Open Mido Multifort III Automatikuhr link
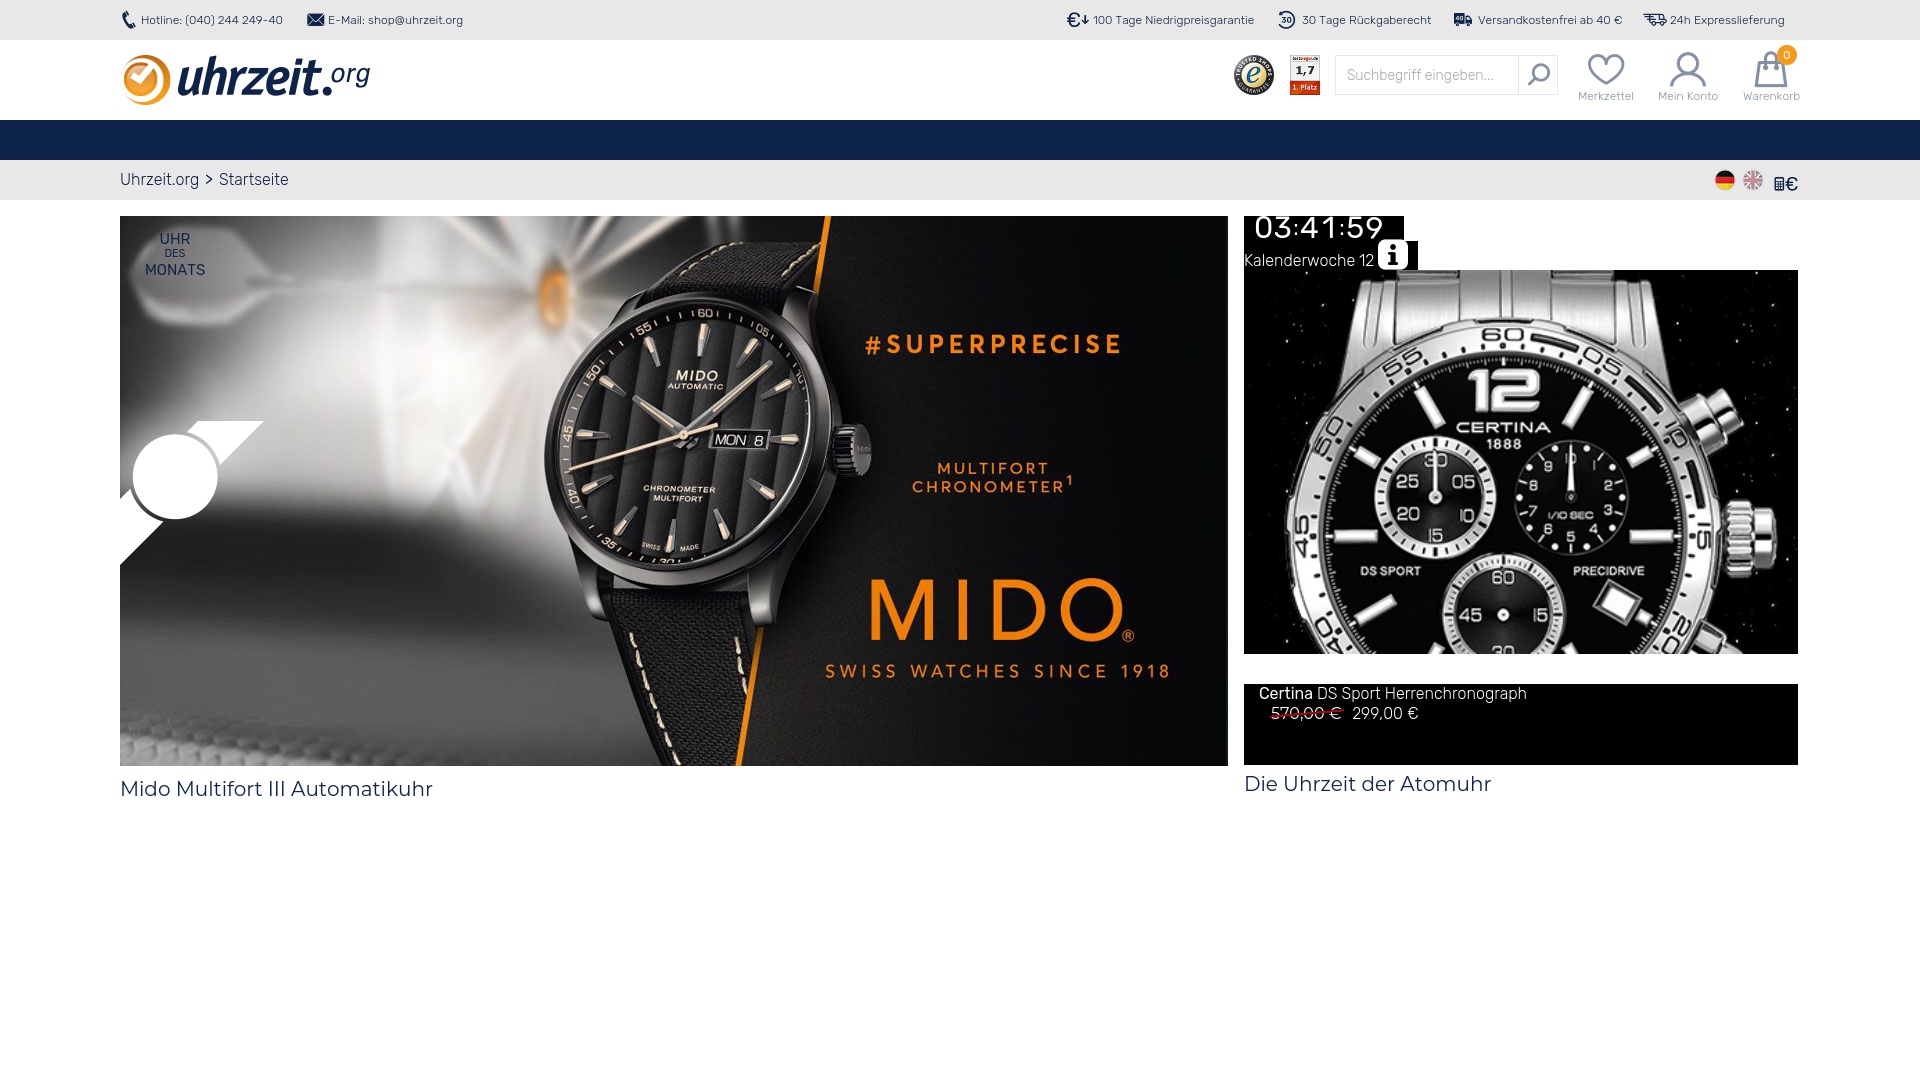 [276, 789]
